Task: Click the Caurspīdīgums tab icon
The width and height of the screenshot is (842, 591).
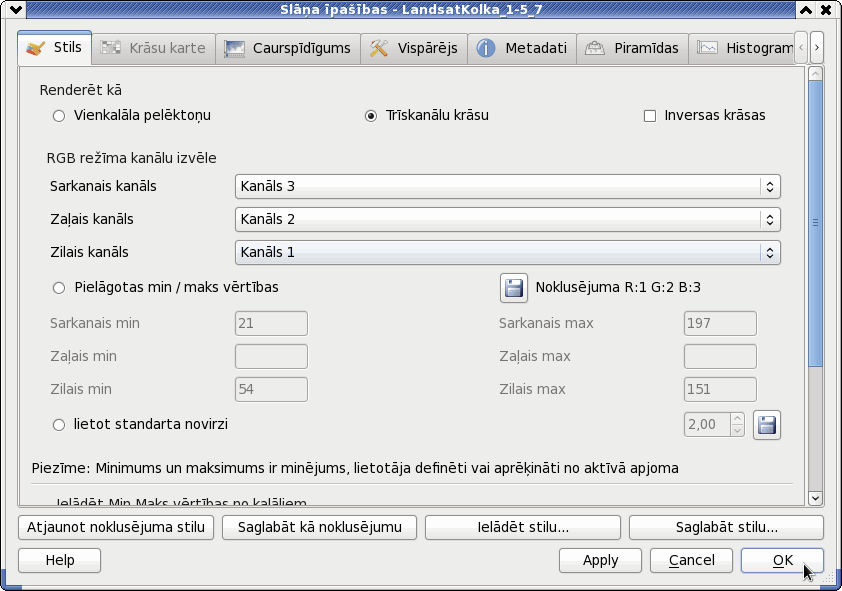Action: [234, 49]
